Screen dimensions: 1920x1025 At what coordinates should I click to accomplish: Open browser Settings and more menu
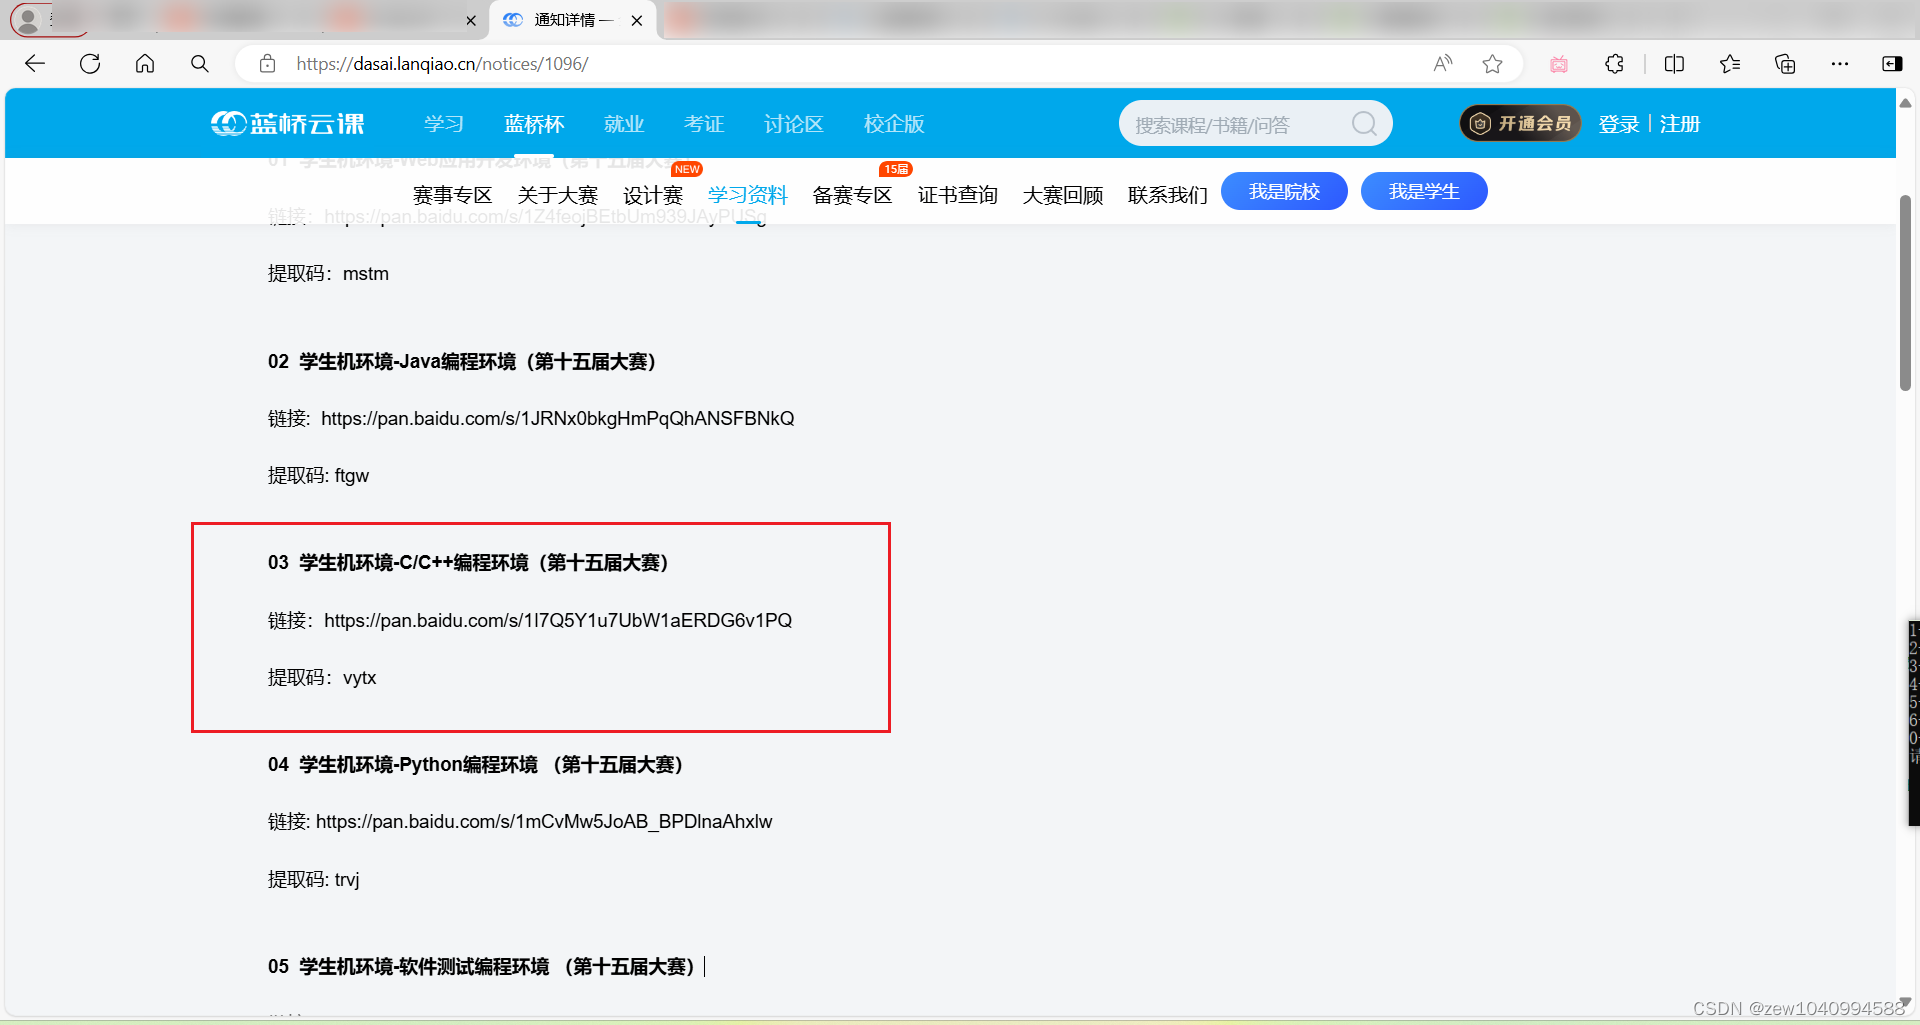tap(1840, 64)
